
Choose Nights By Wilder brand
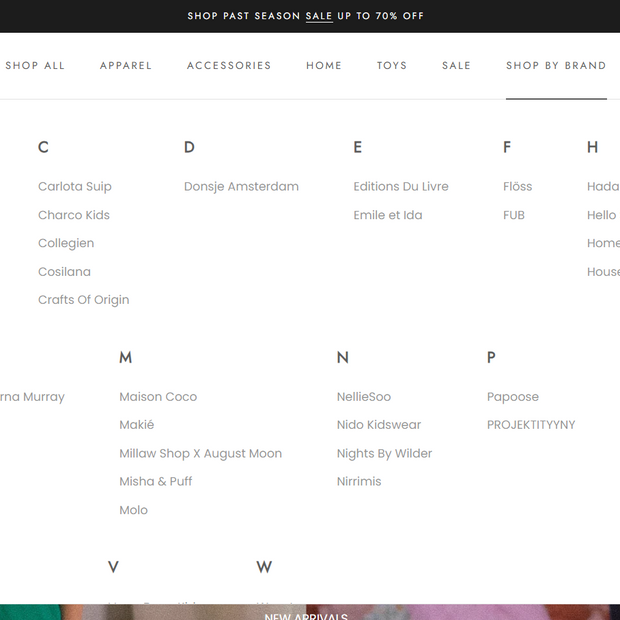384,454
